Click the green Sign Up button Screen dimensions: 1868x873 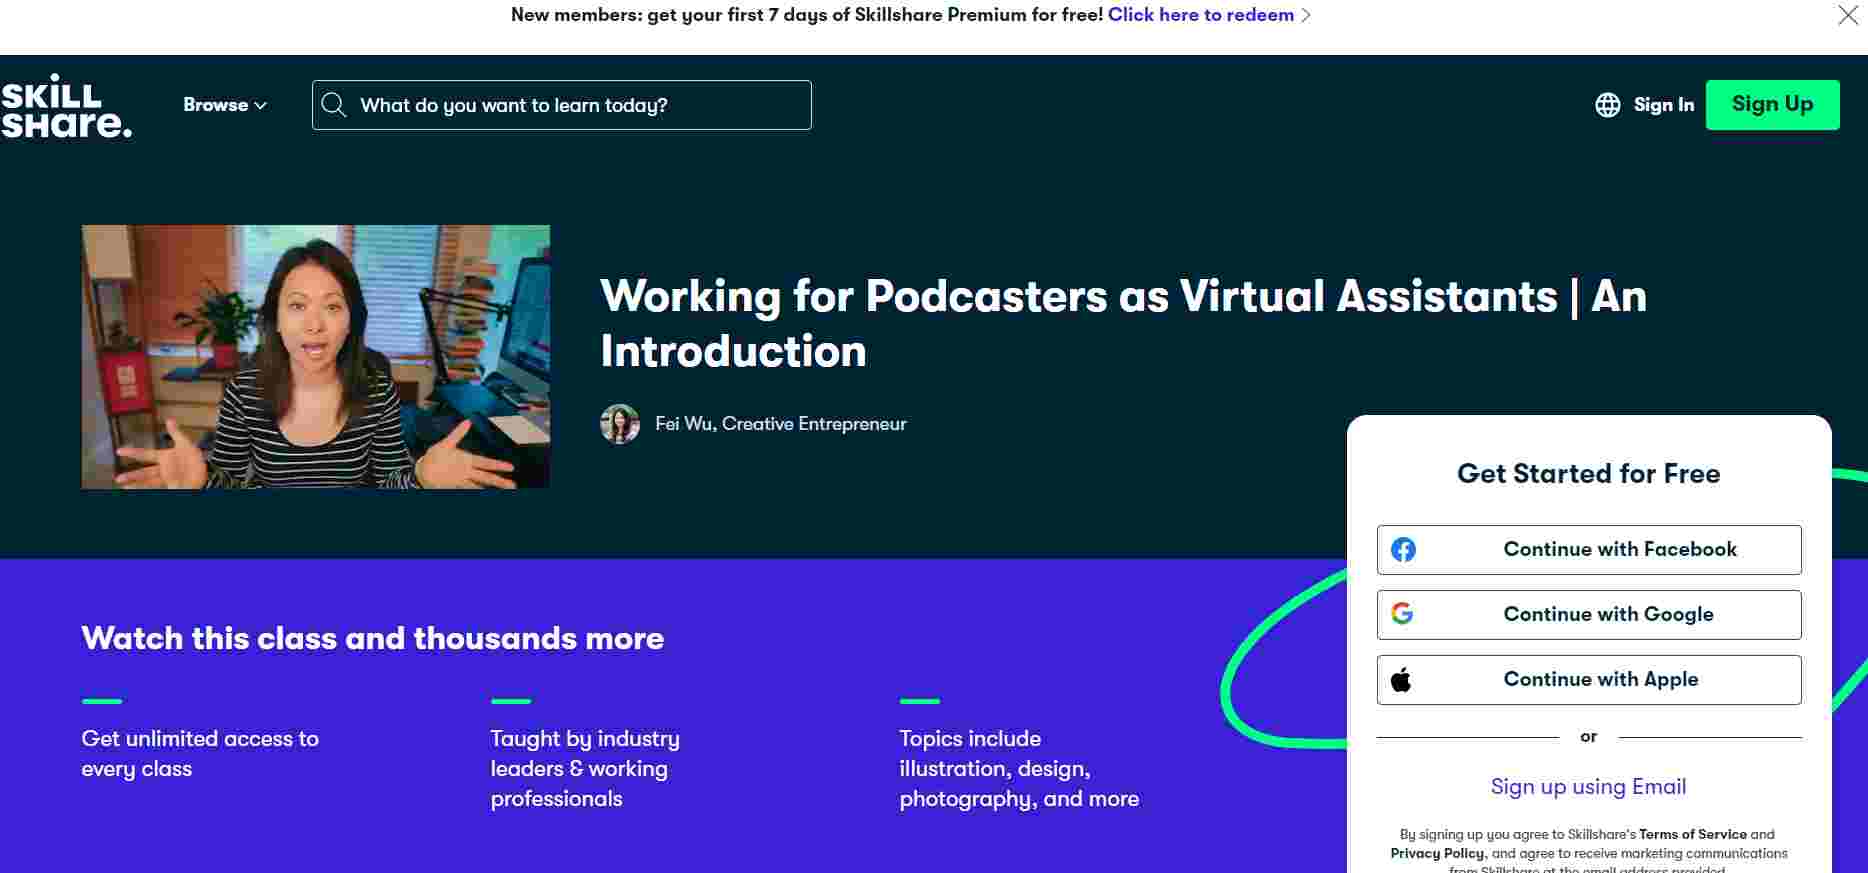coord(1772,105)
